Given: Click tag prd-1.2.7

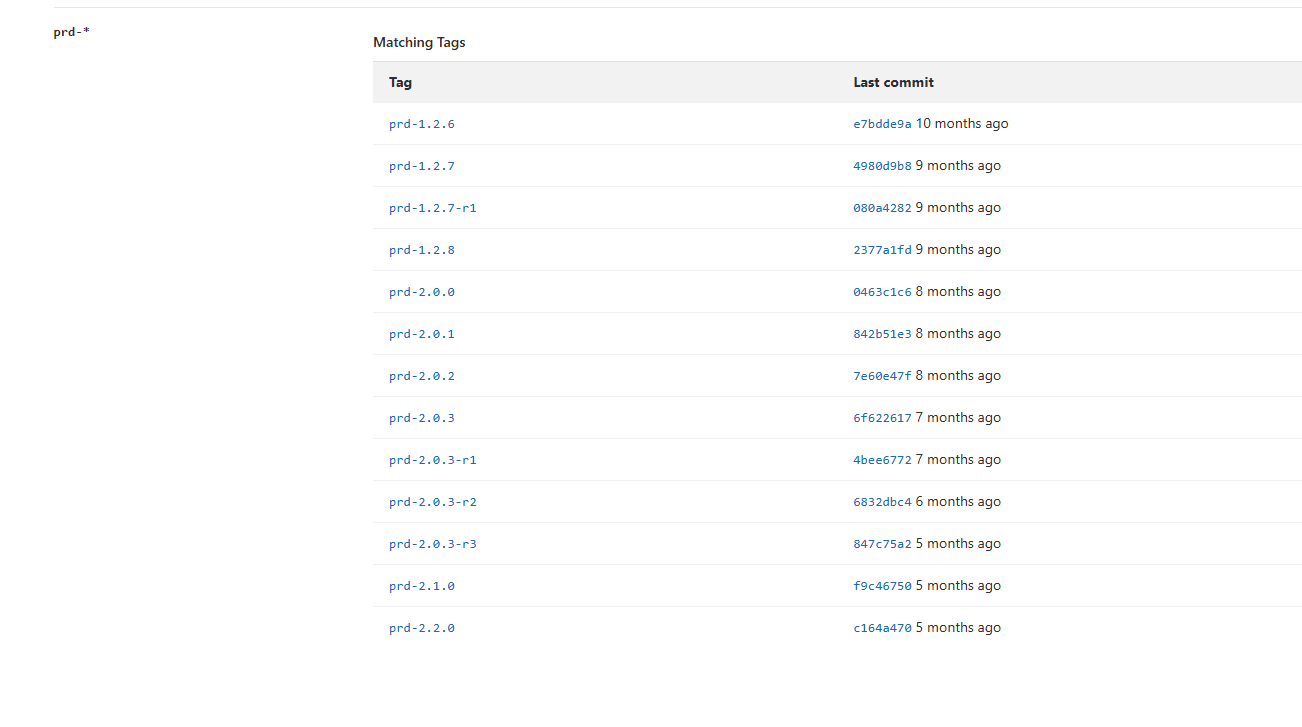Looking at the screenshot, I should click(x=421, y=166).
